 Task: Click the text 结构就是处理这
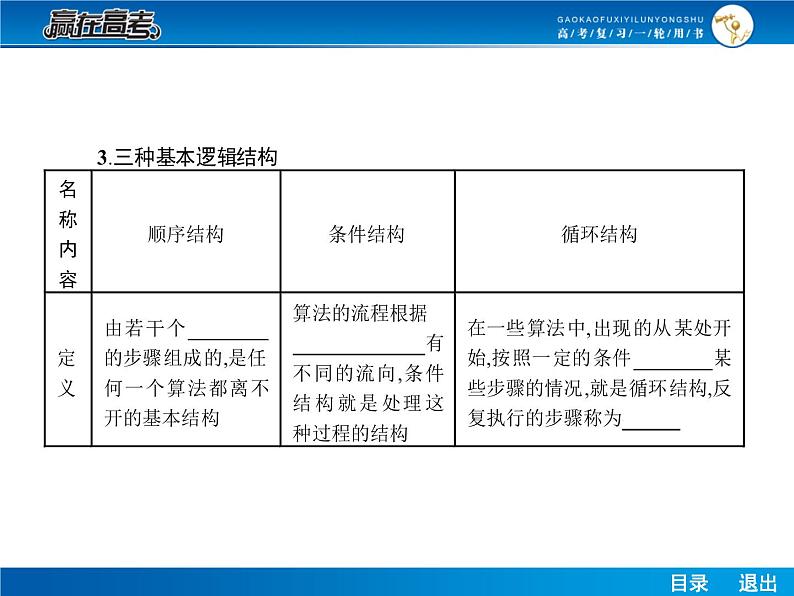coord(368,403)
